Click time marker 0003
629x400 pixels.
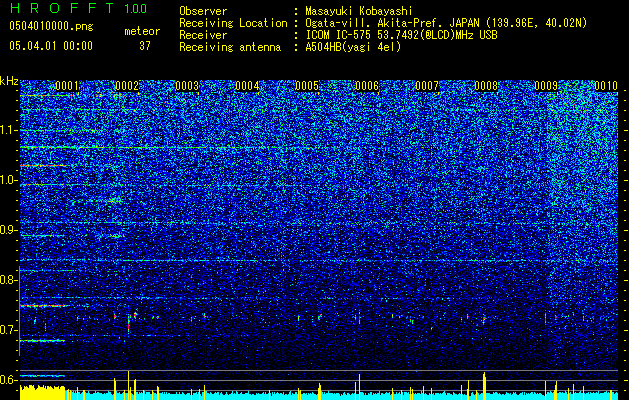pos(187,86)
